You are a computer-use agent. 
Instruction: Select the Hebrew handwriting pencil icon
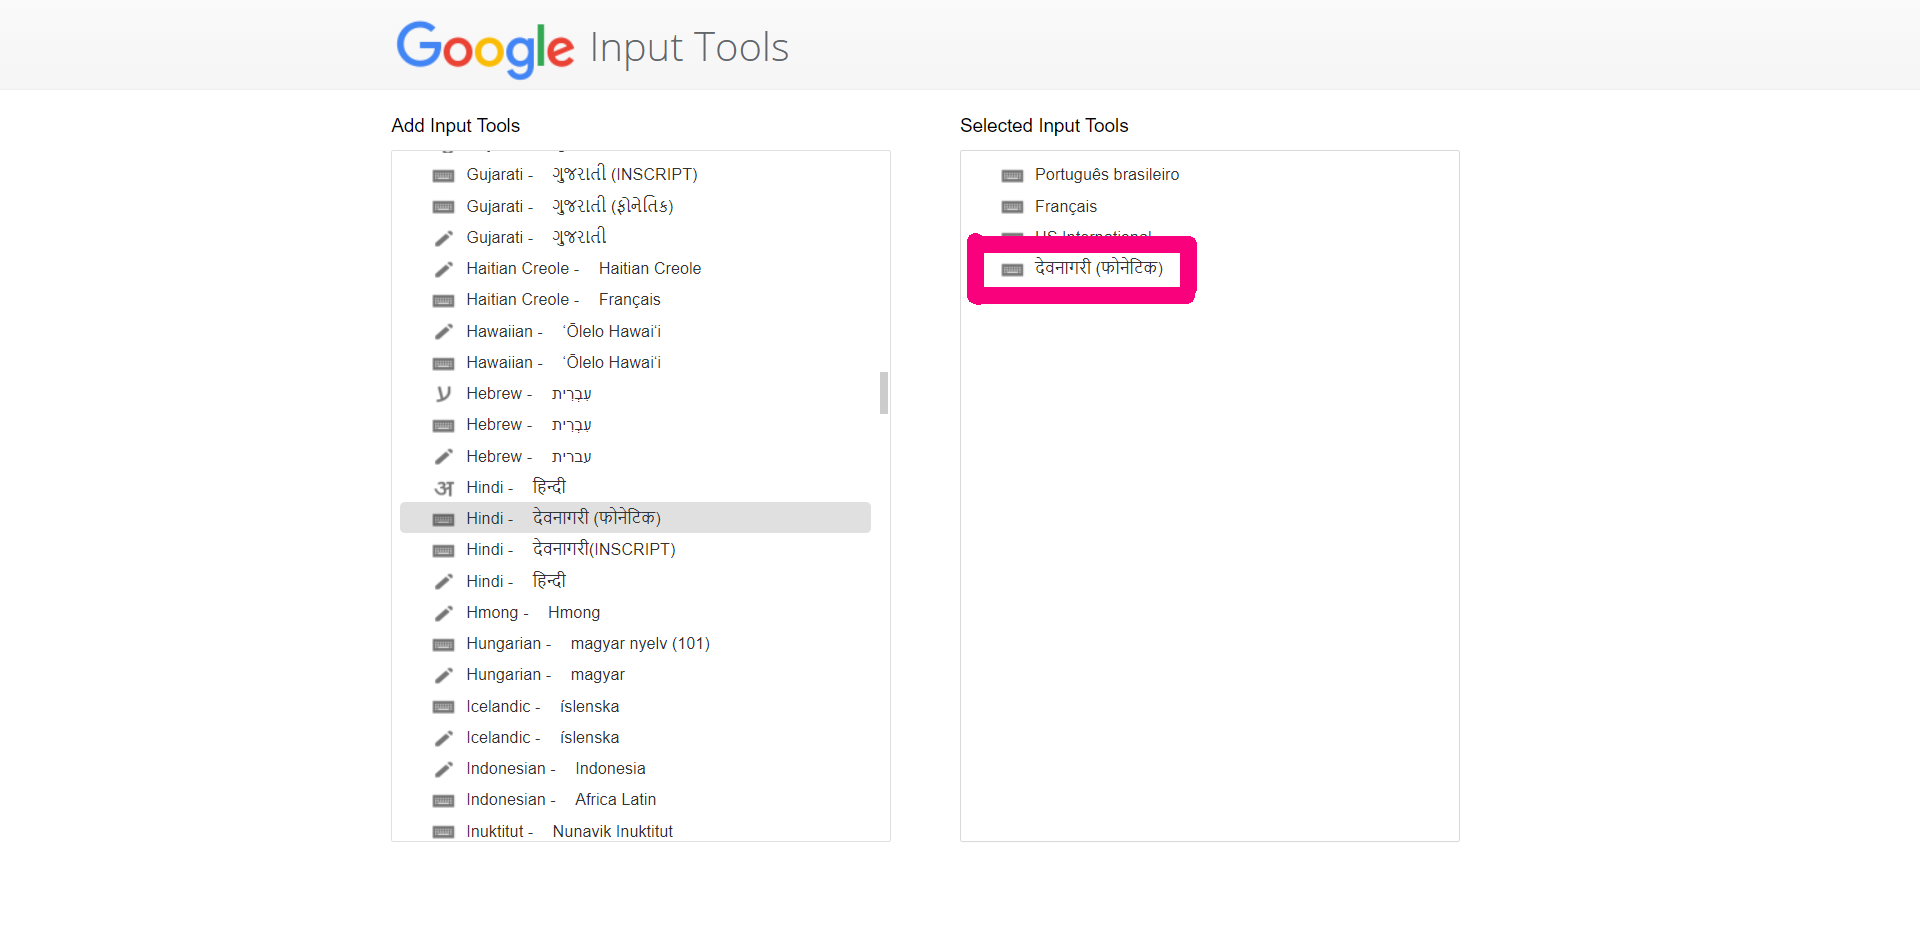(x=443, y=456)
